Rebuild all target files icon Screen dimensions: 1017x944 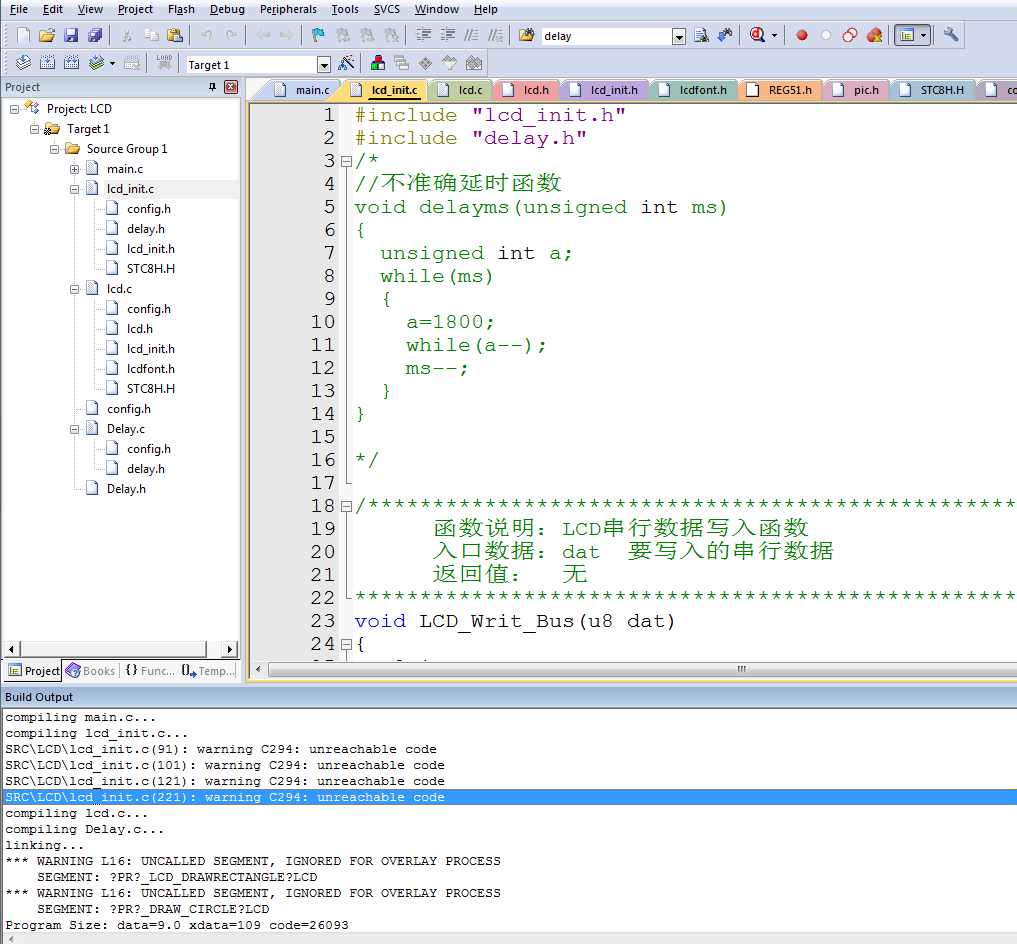71,63
